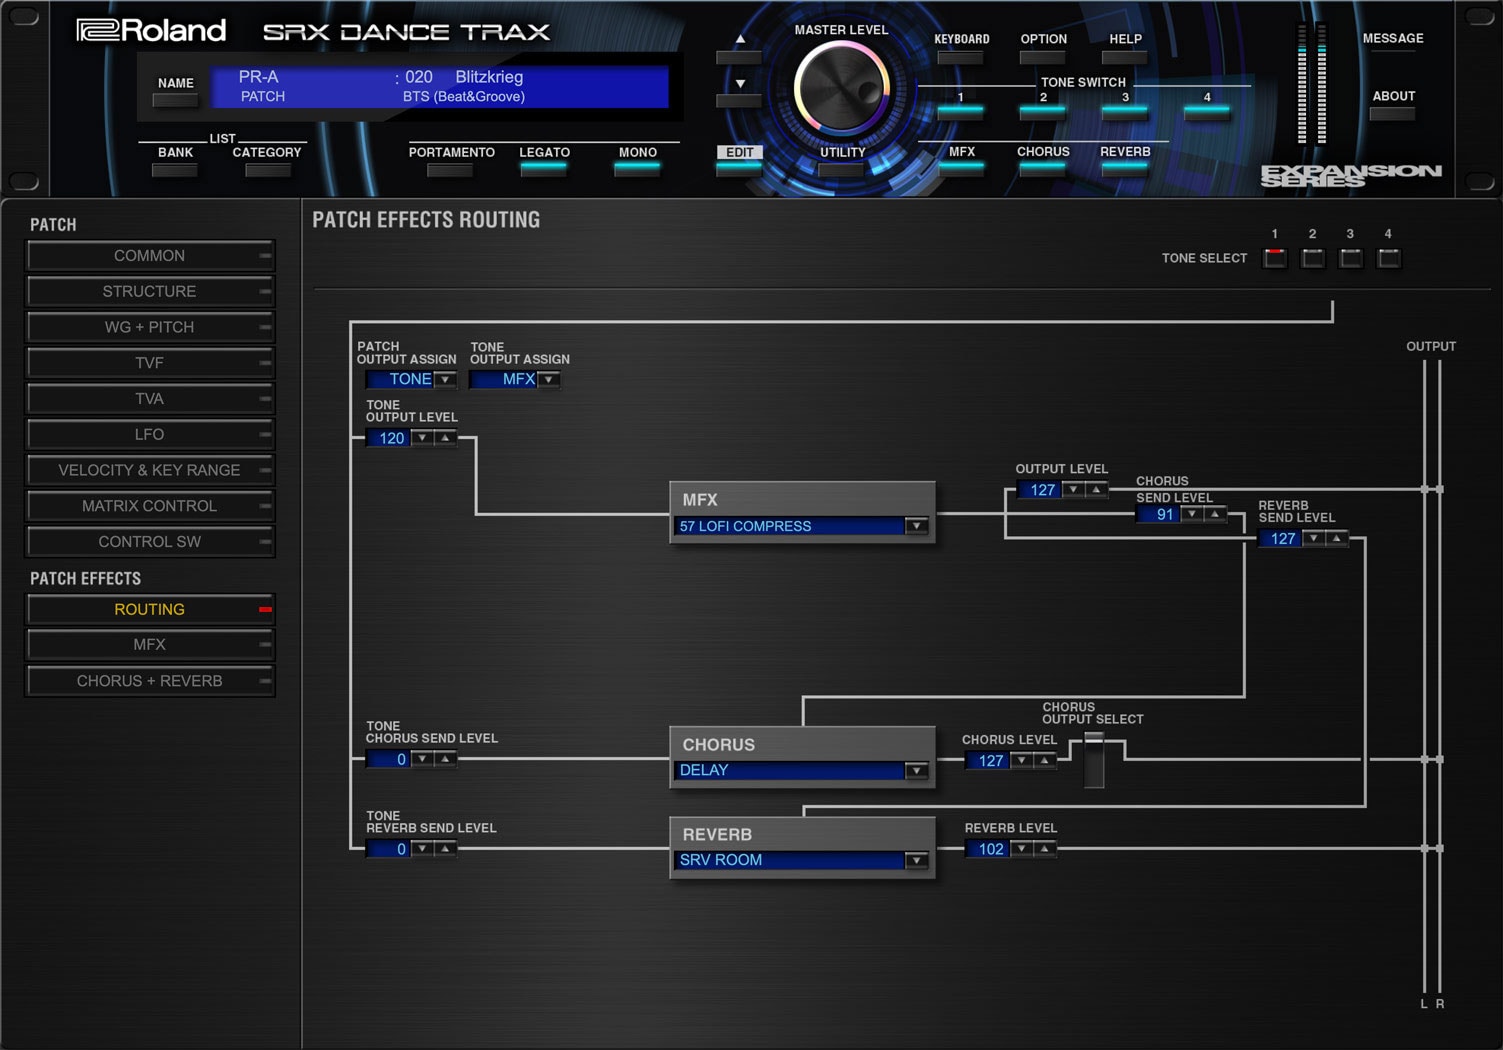Select Tone 4 in Tone Select
Viewport: 1503px width, 1050px height.
1389,258
